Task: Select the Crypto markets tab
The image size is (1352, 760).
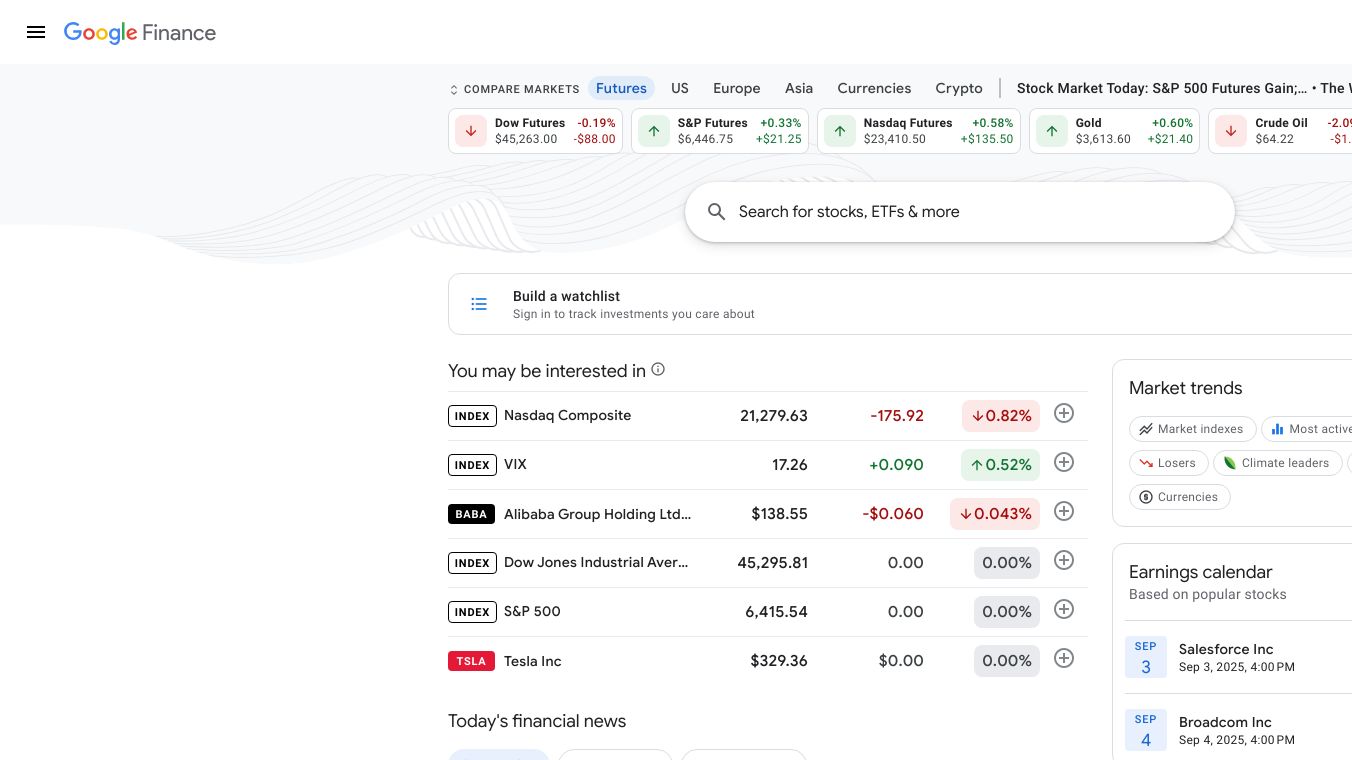Action: coord(958,88)
